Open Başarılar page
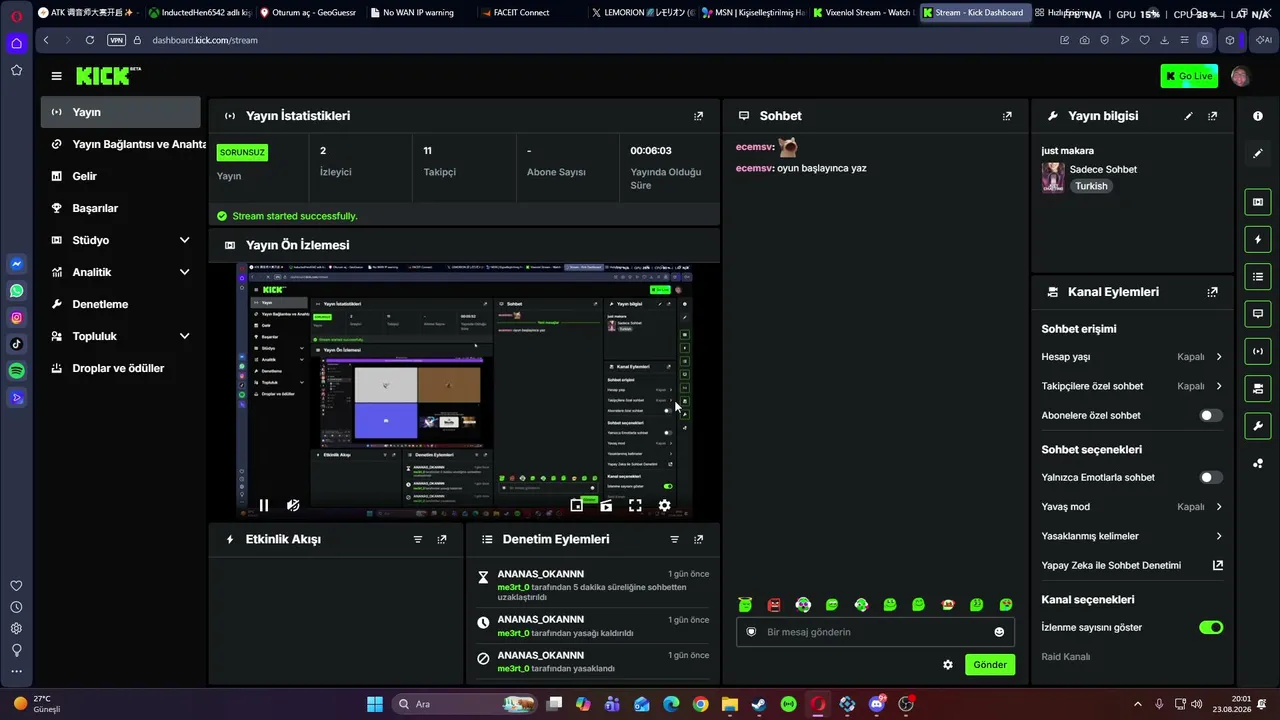The width and height of the screenshot is (1280, 720). [x=121, y=208]
